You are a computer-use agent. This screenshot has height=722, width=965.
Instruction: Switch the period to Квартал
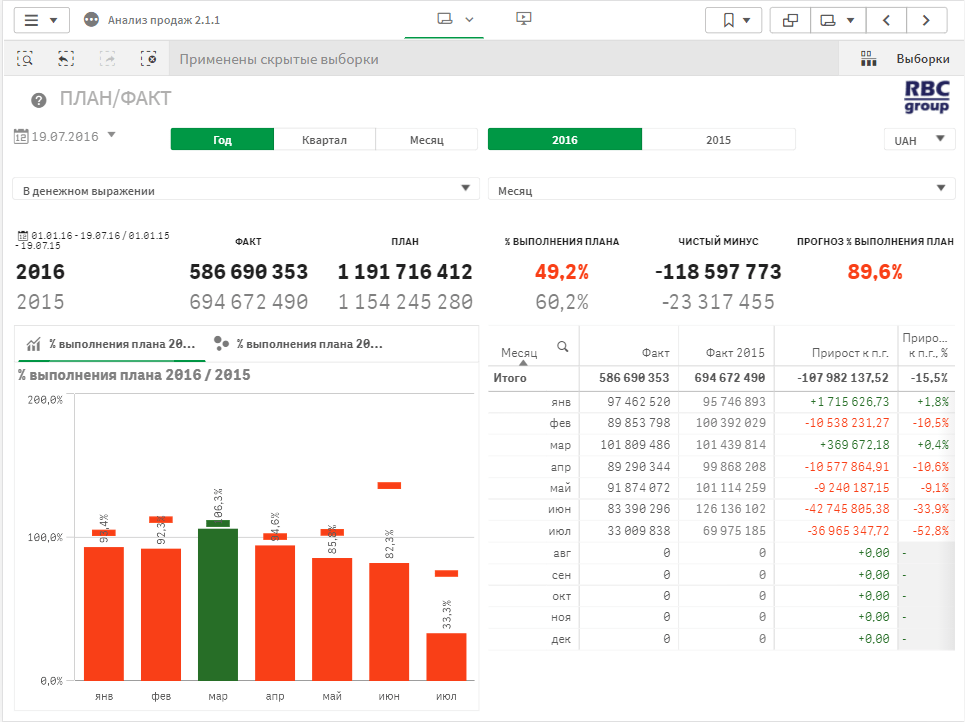325,140
